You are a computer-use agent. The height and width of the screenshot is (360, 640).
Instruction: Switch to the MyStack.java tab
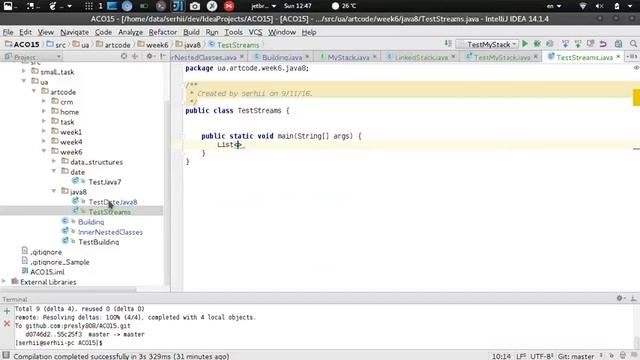coord(348,57)
